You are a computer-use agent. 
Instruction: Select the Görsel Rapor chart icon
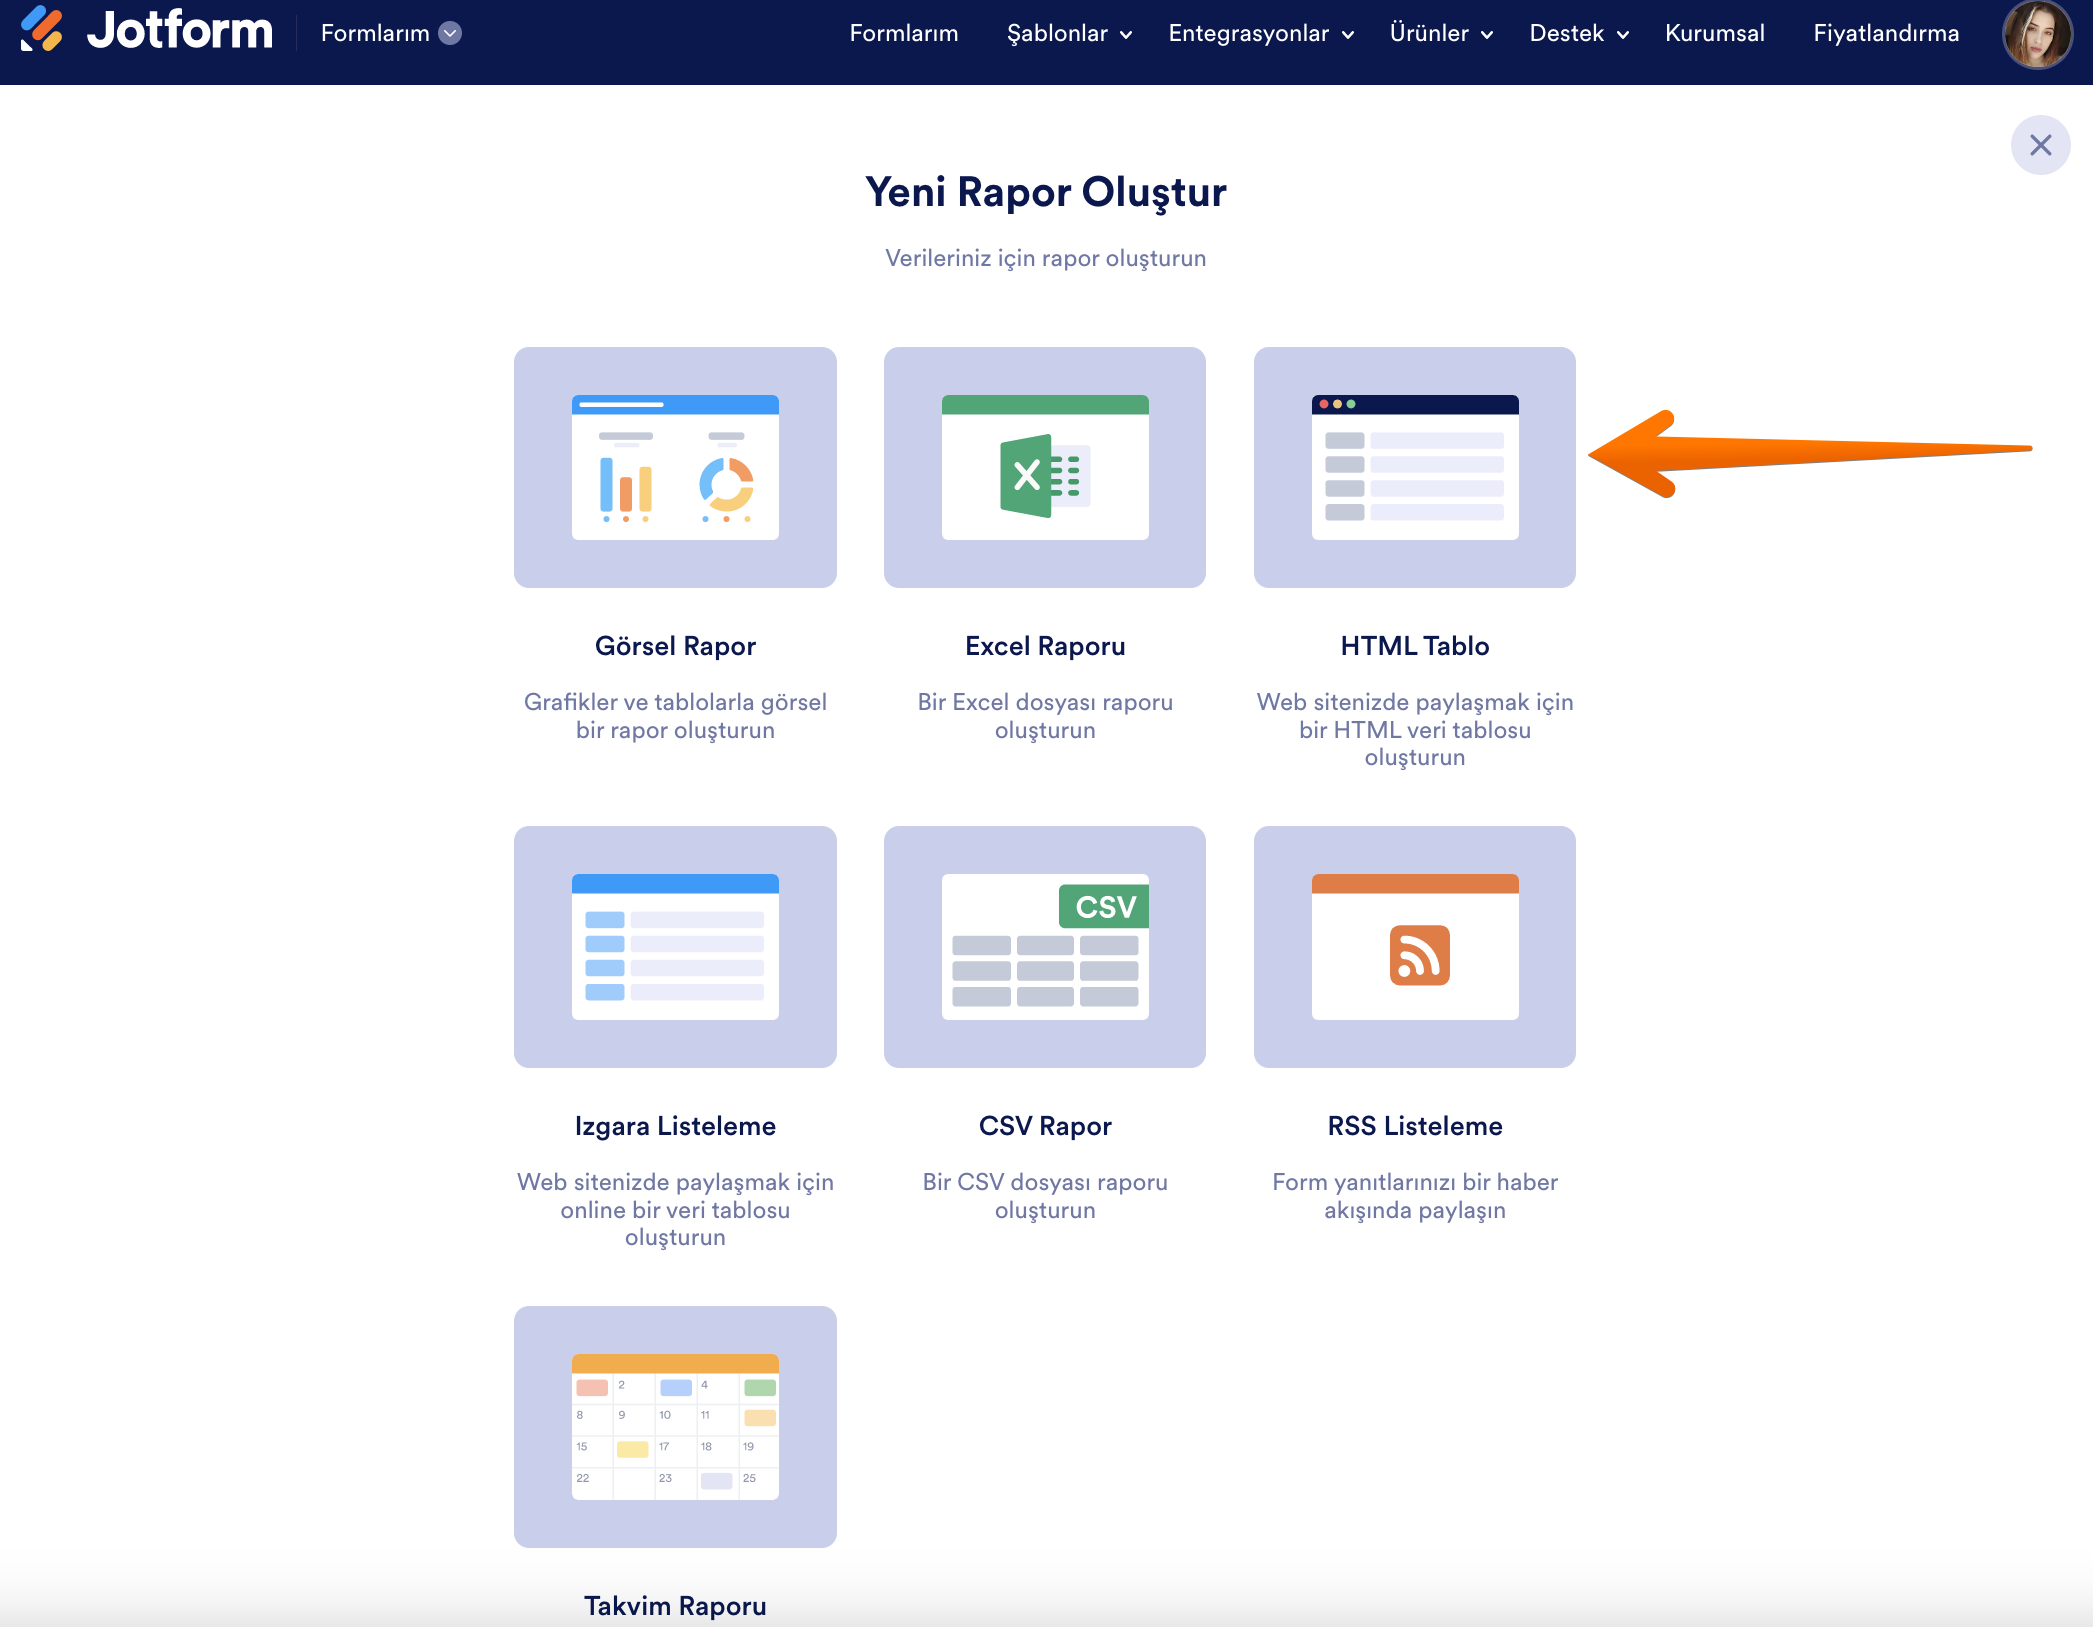pyautogui.click(x=675, y=467)
